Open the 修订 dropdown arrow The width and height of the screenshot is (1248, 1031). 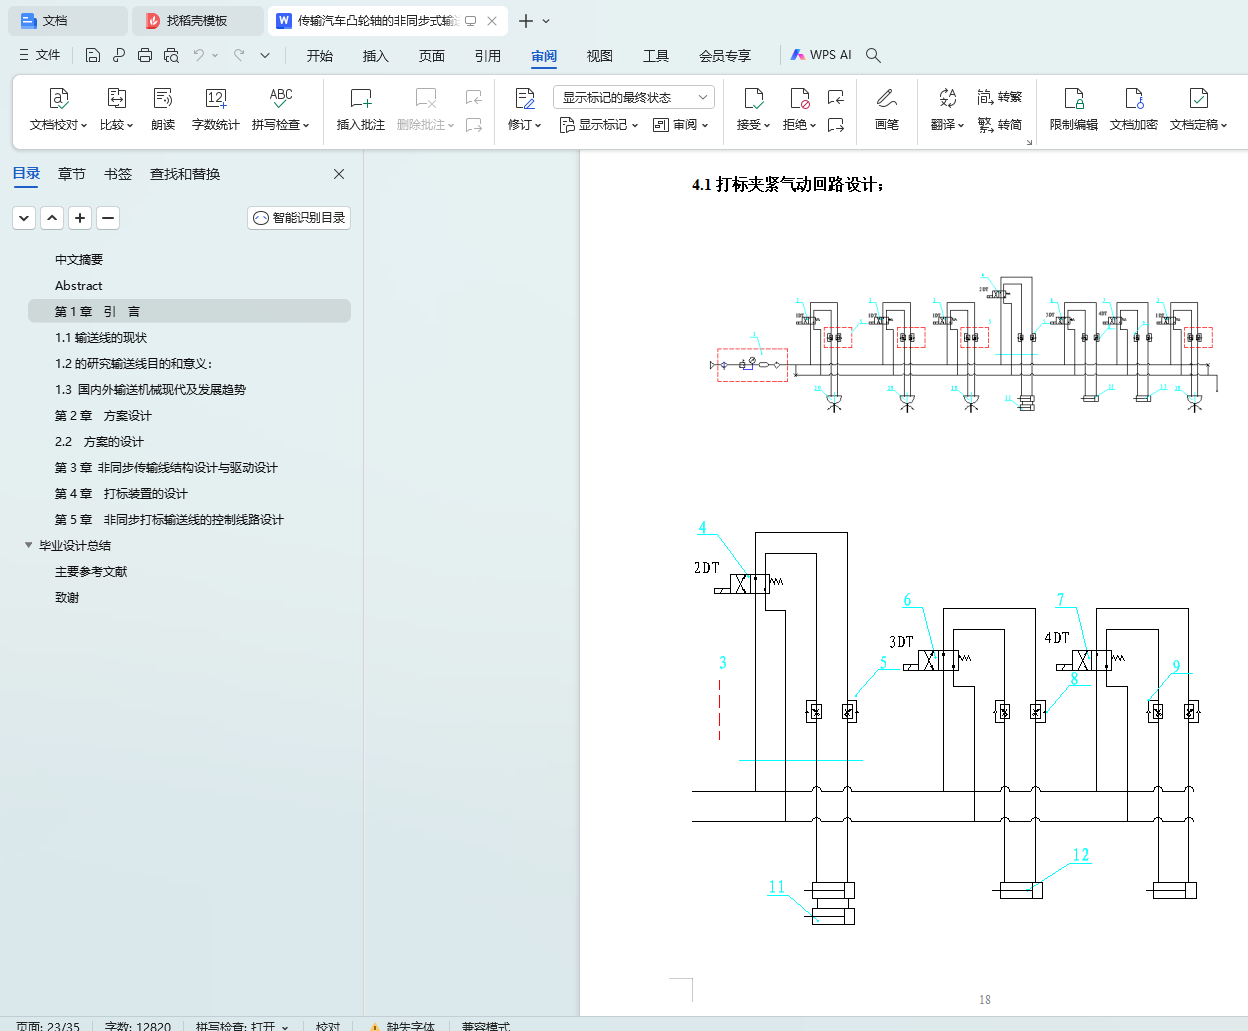[538, 126]
